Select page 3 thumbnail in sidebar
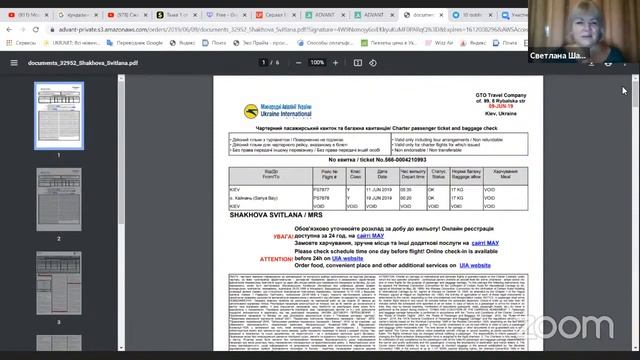Image resolution: width=640 pixels, height=360 pixels. pyautogui.click(x=59, y=283)
